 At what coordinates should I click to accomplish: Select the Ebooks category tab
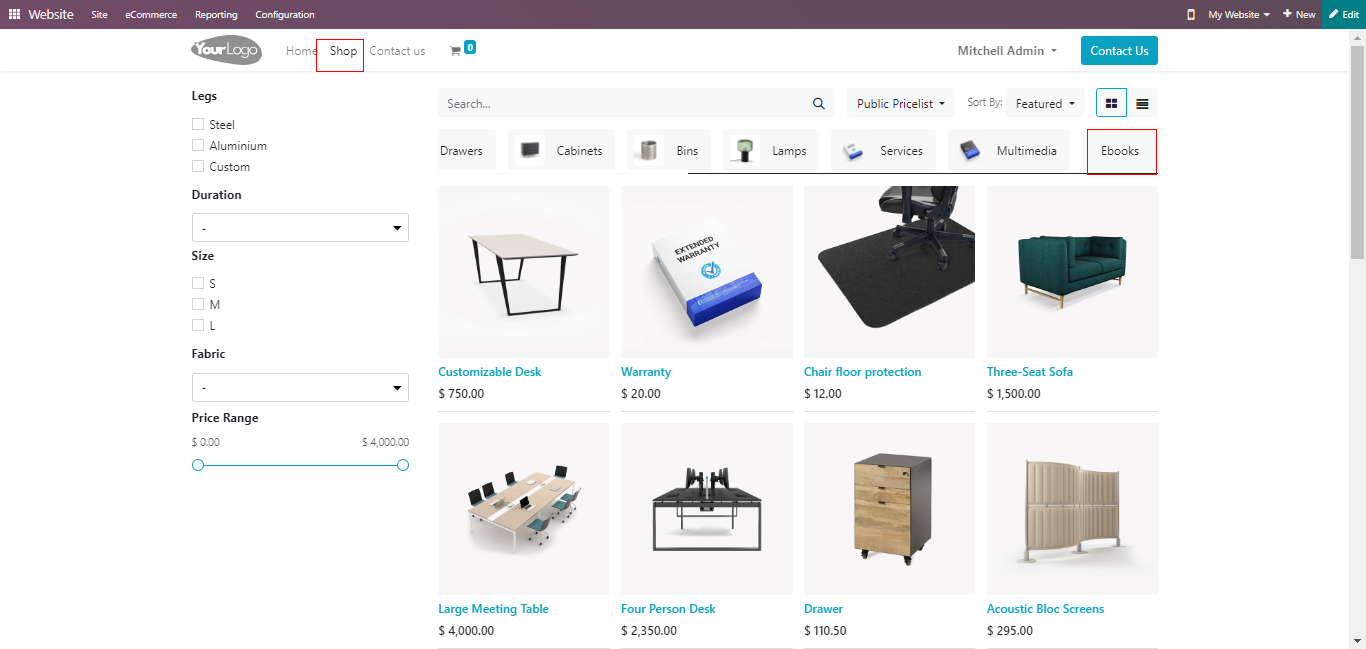point(1120,151)
